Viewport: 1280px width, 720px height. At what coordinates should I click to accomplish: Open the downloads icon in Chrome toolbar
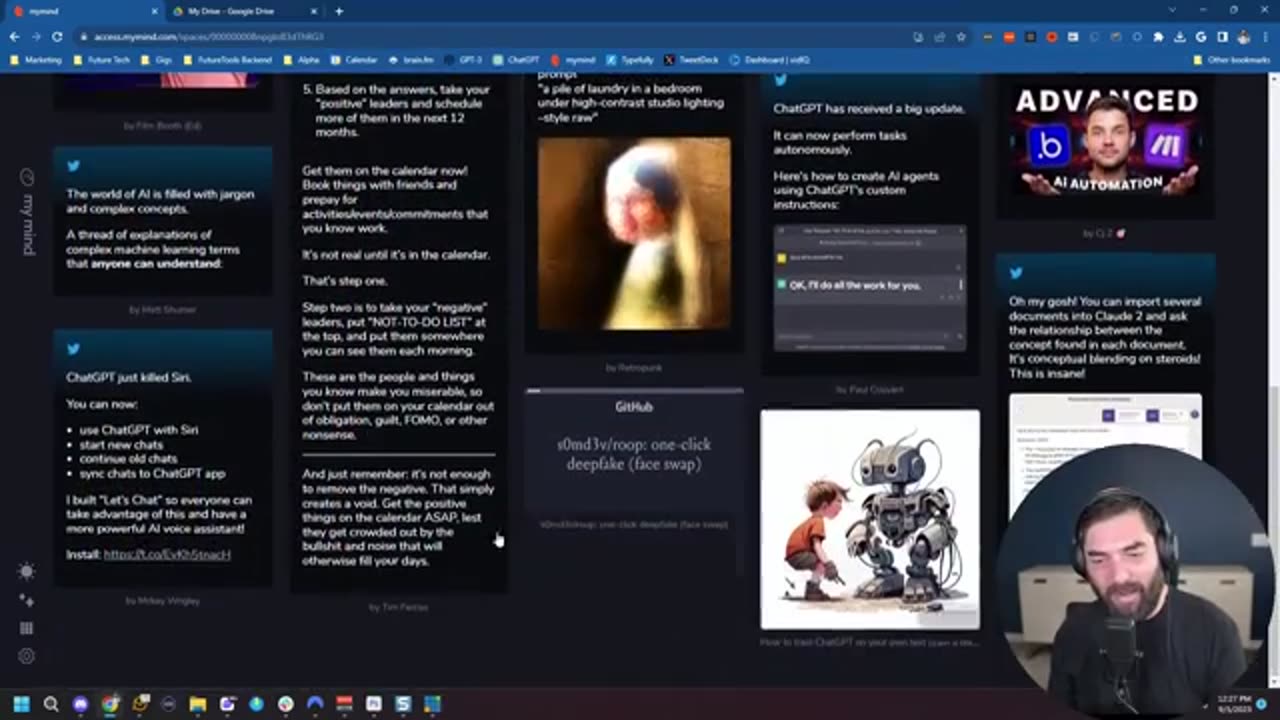(1180, 37)
